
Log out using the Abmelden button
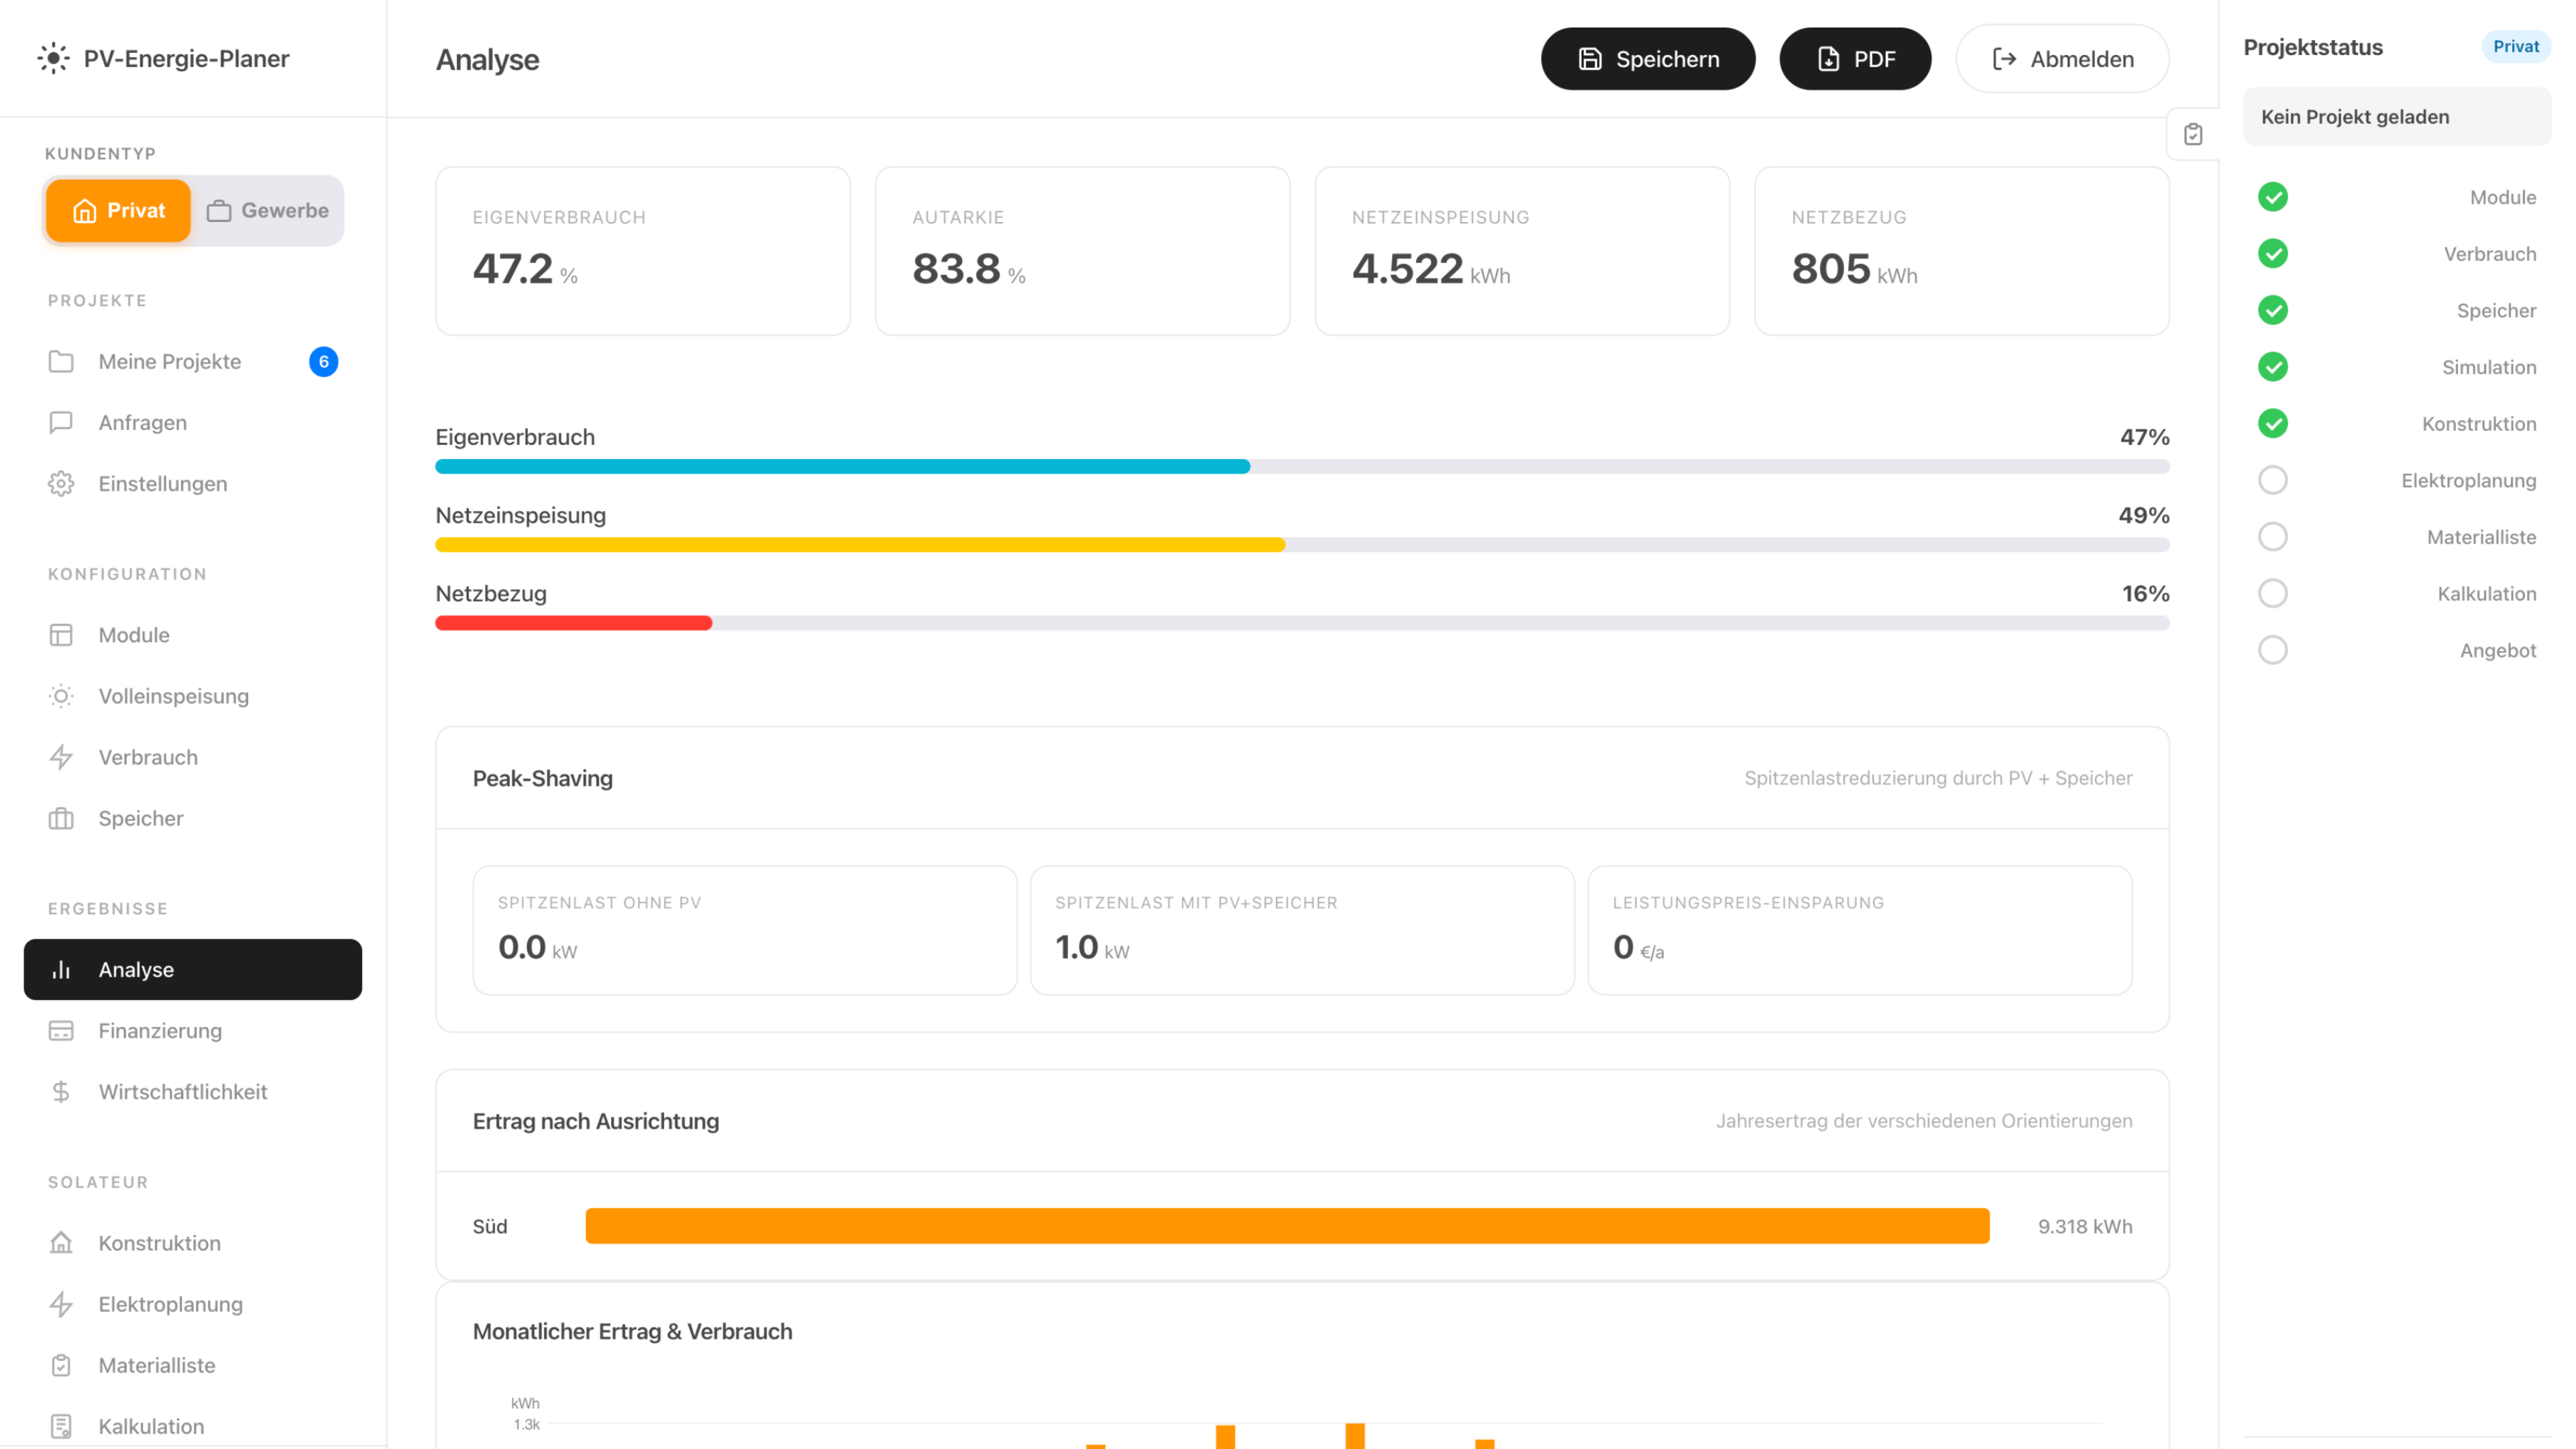point(2062,59)
